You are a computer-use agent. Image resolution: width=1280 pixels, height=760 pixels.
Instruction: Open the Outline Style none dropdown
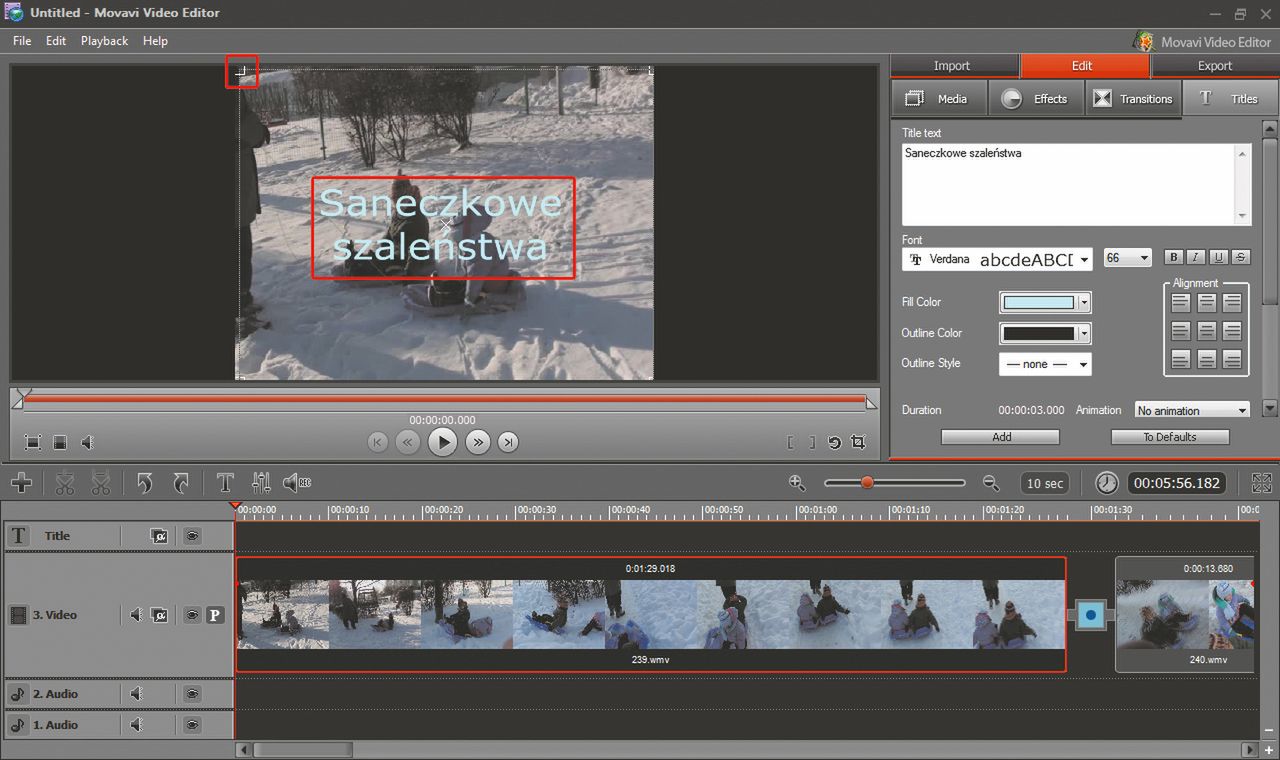[x=1045, y=364]
